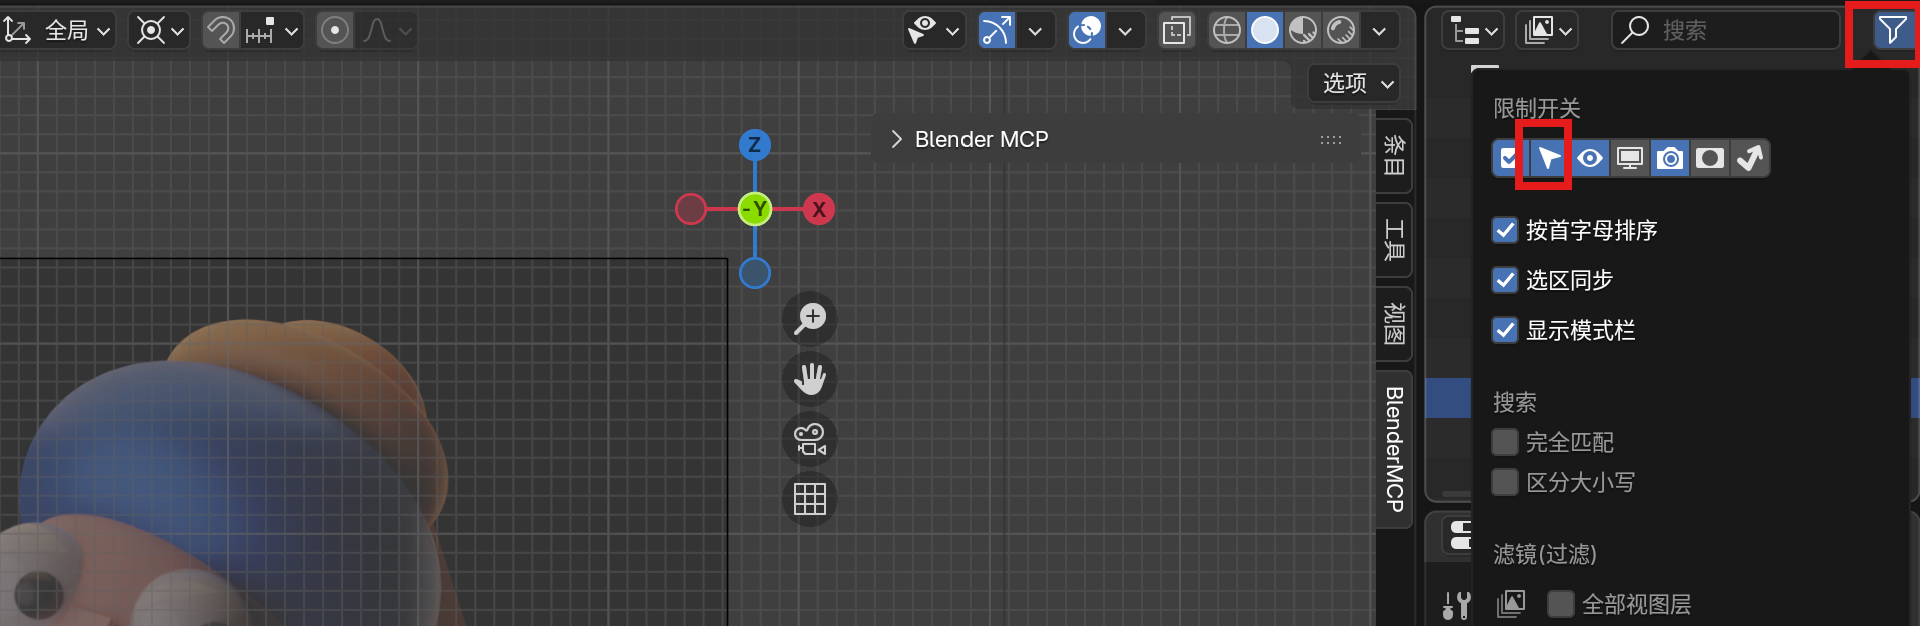The width and height of the screenshot is (1920, 626).
Task: Click the red X axis gizmo
Action: tap(819, 209)
